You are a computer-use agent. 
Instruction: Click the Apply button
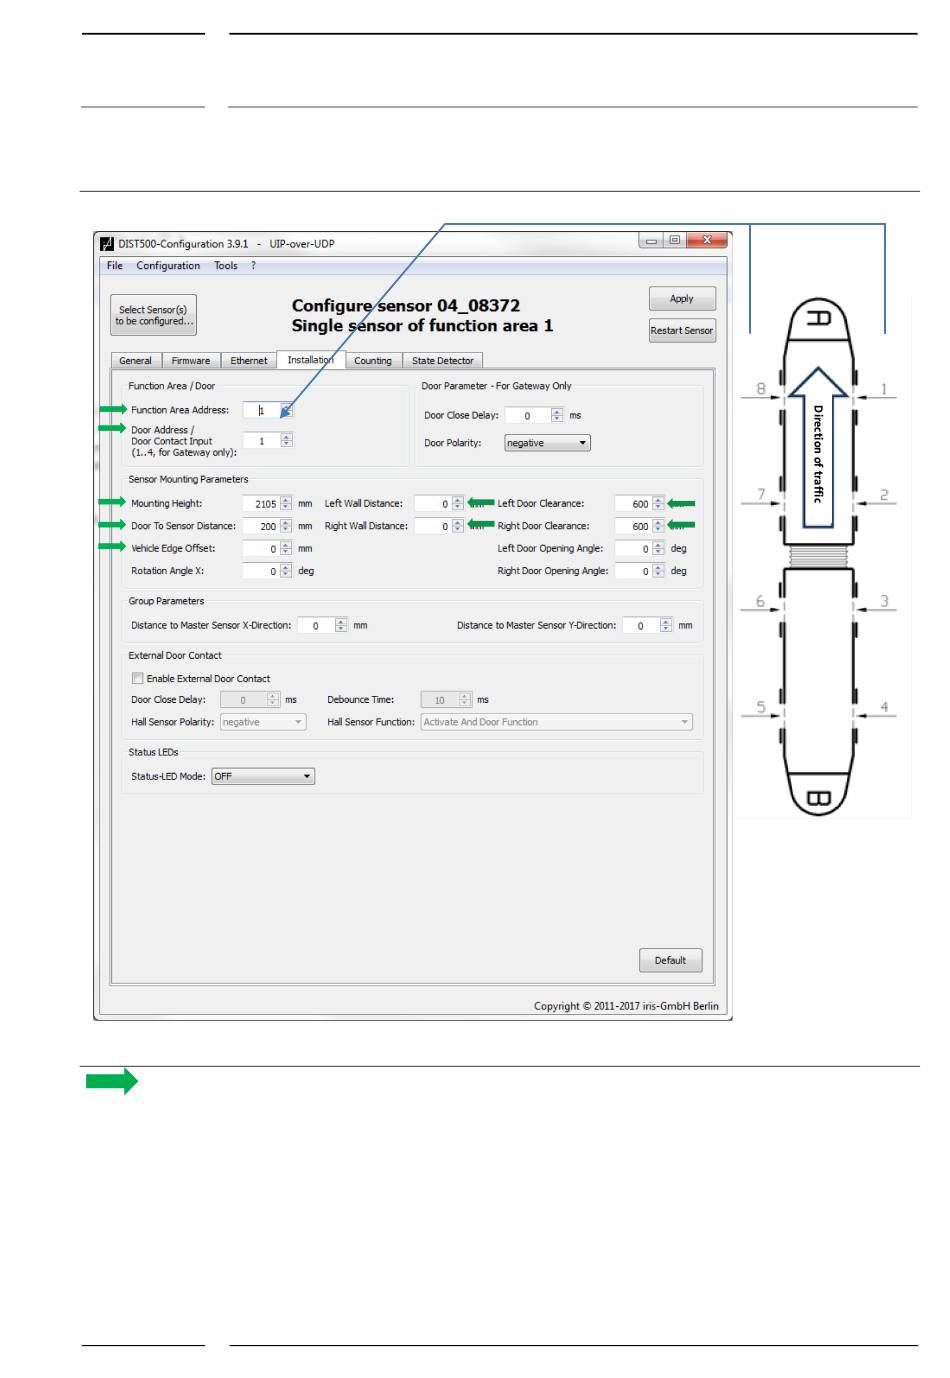682,299
